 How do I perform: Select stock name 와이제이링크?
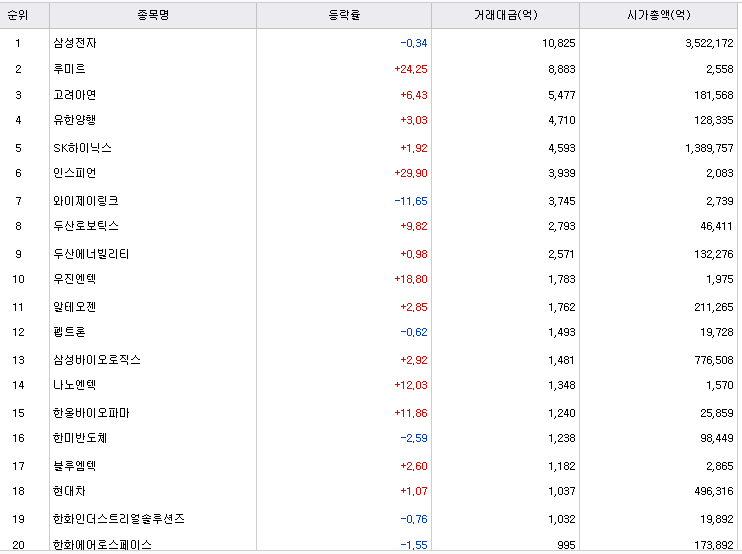click(x=86, y=201)
